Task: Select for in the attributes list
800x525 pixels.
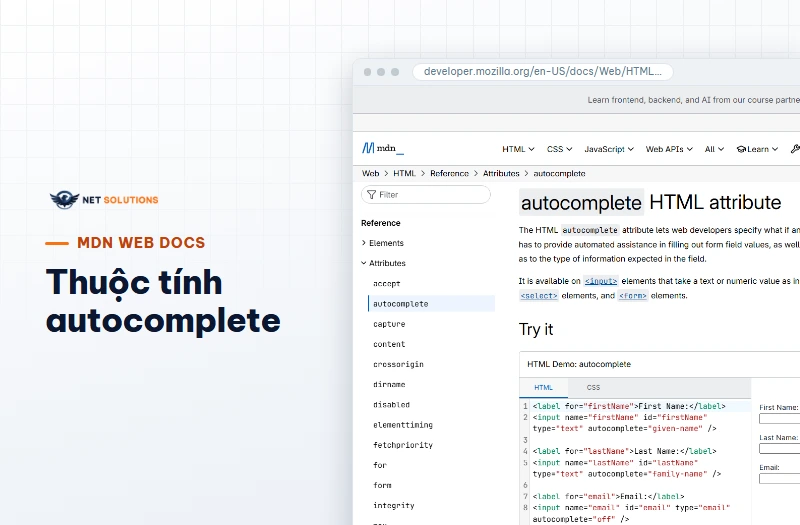Action: [x=380, y=465]
